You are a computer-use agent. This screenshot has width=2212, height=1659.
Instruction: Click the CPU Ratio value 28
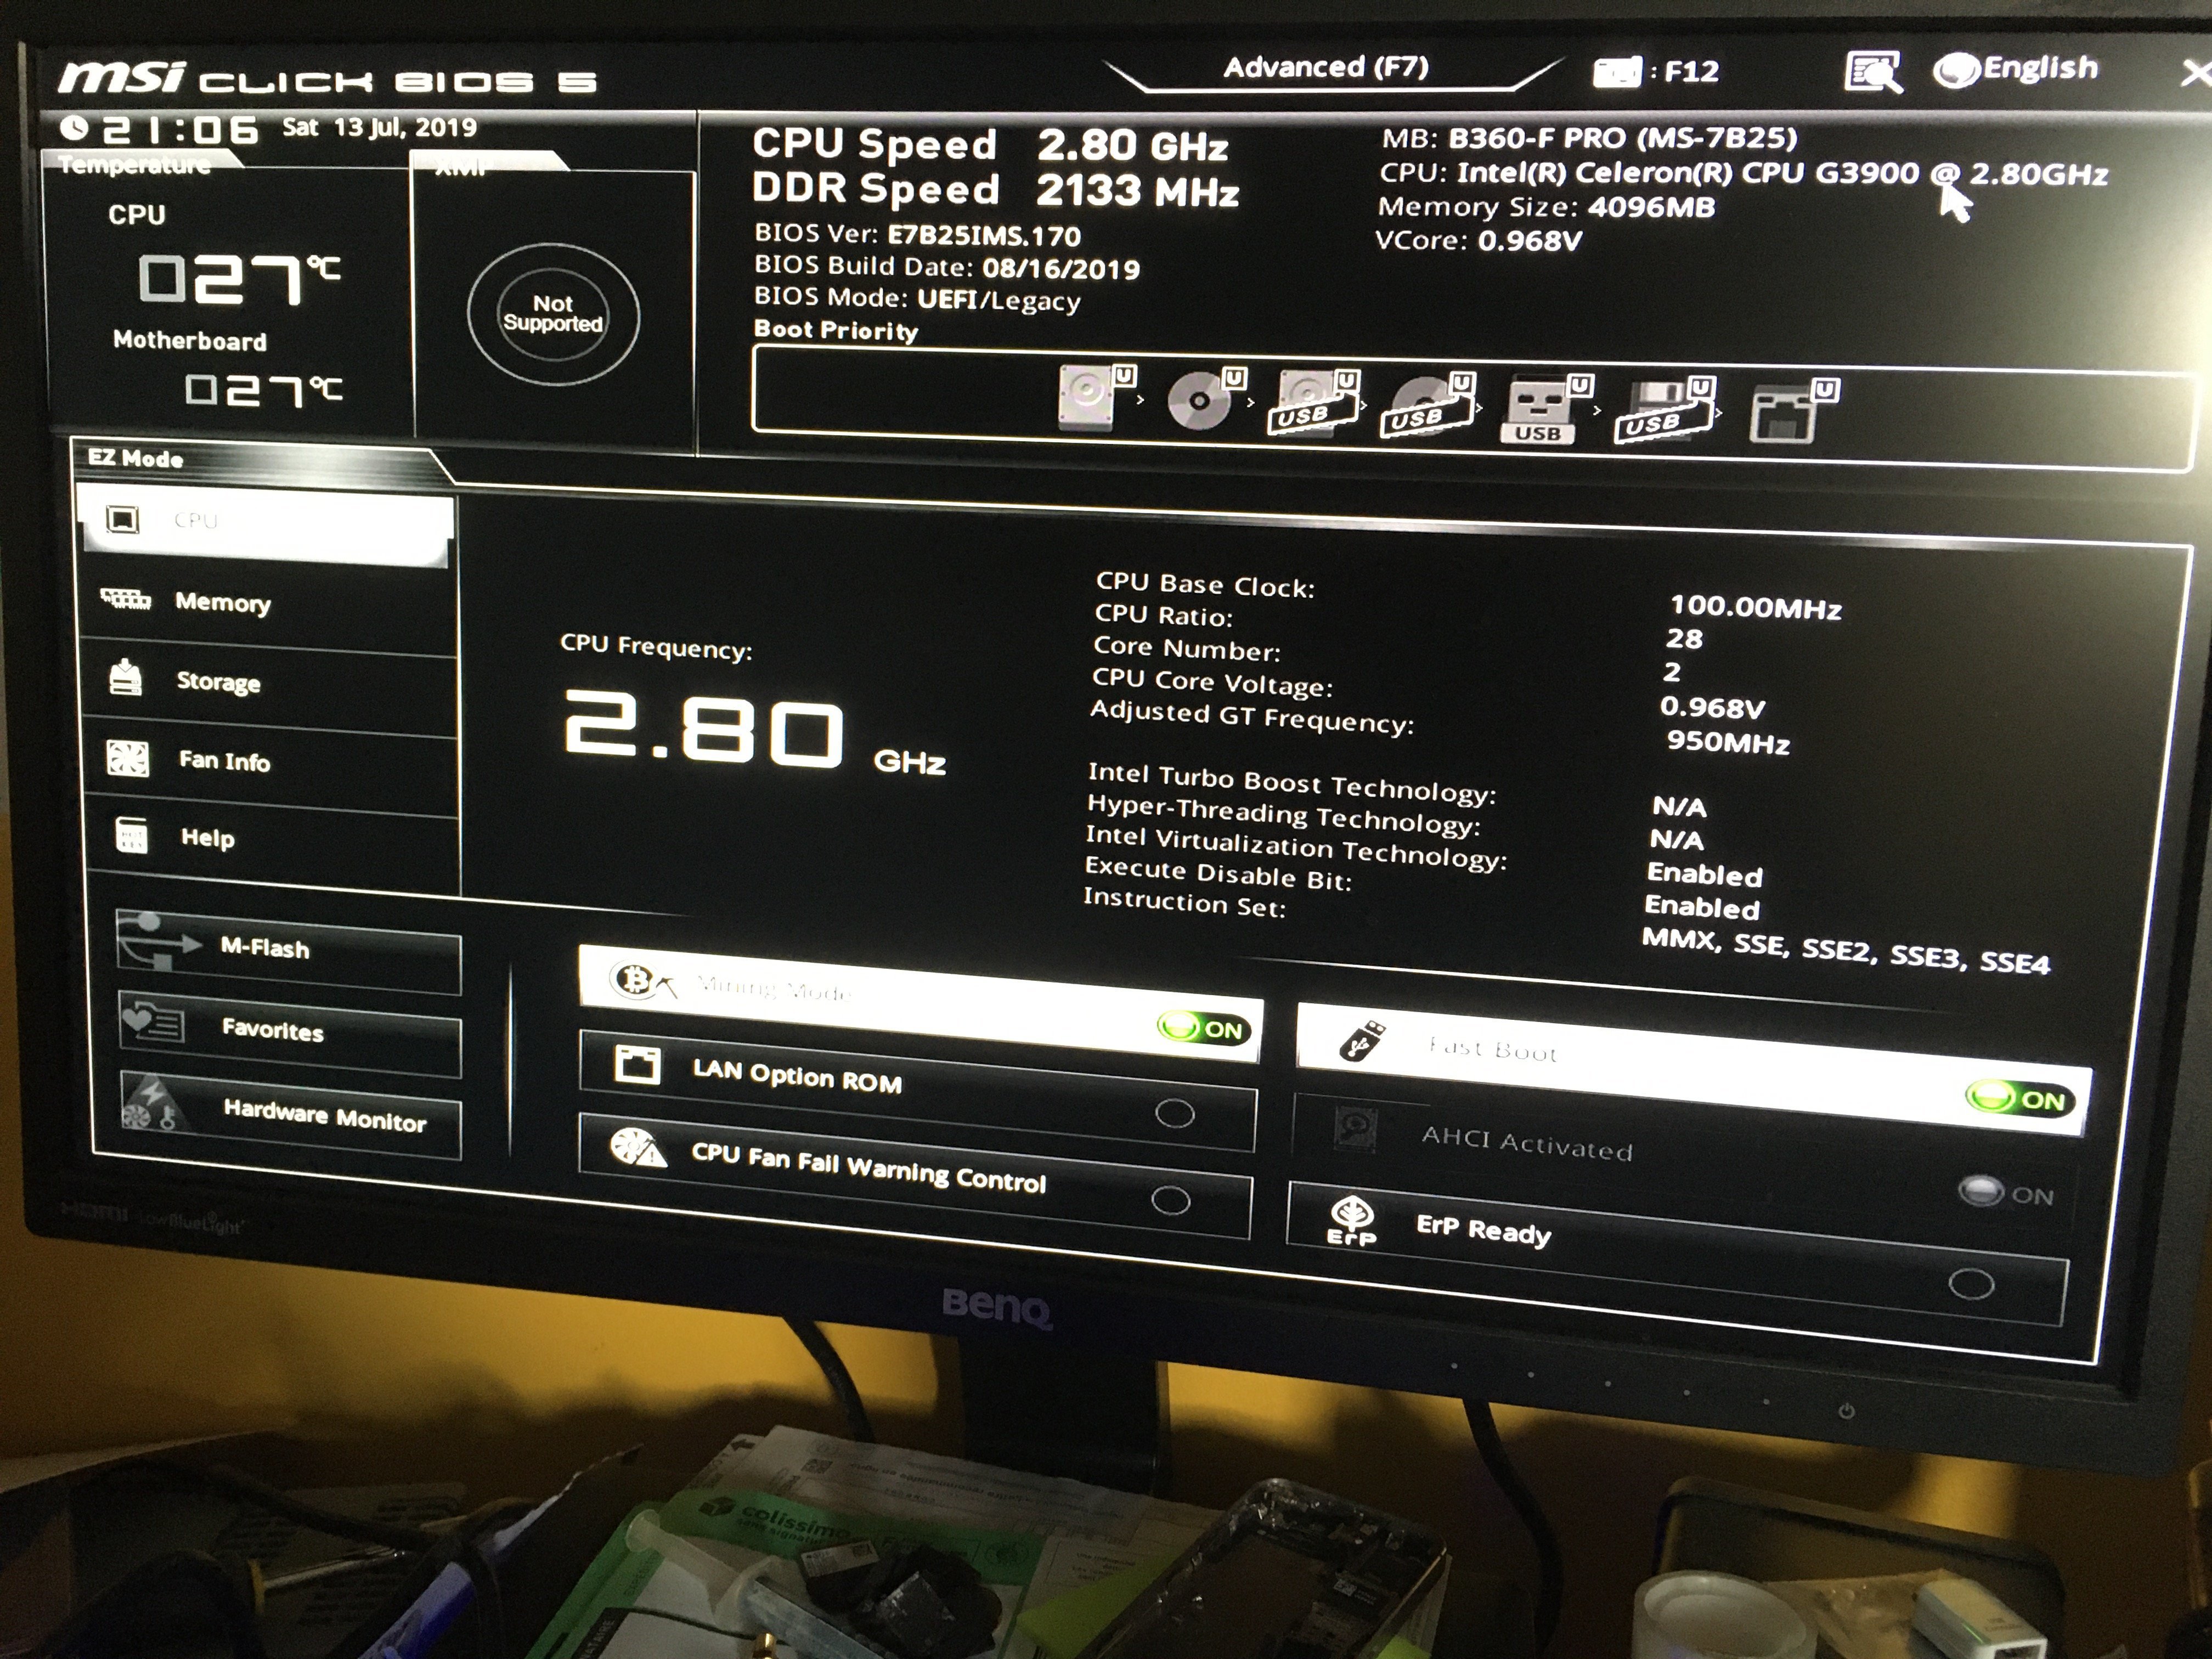point(1684,638)
